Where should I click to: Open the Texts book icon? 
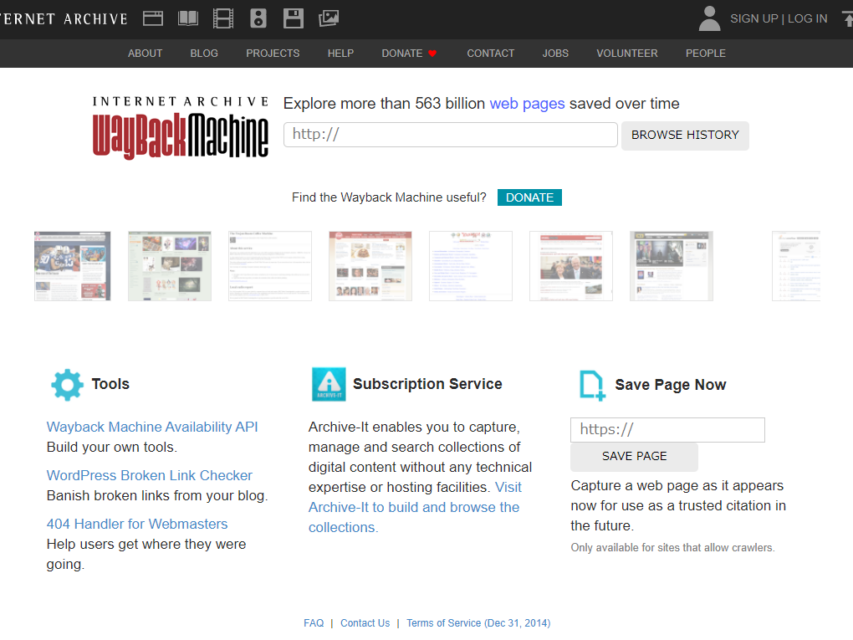(188, 19)
